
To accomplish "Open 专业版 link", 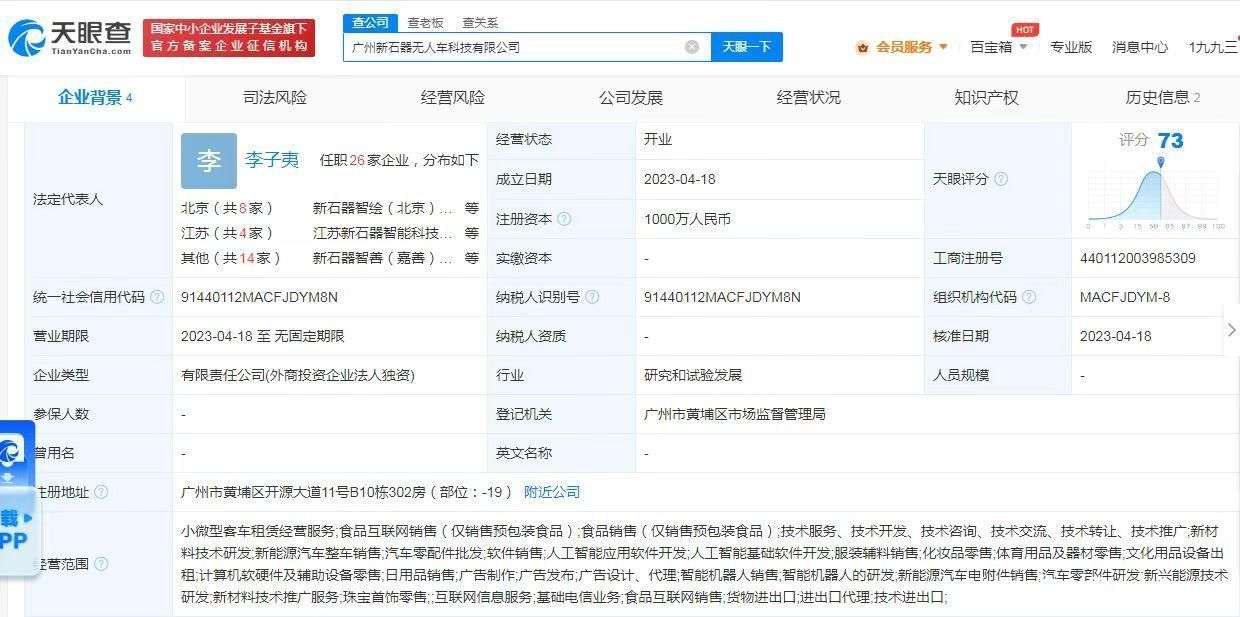I will point(1071,47).
